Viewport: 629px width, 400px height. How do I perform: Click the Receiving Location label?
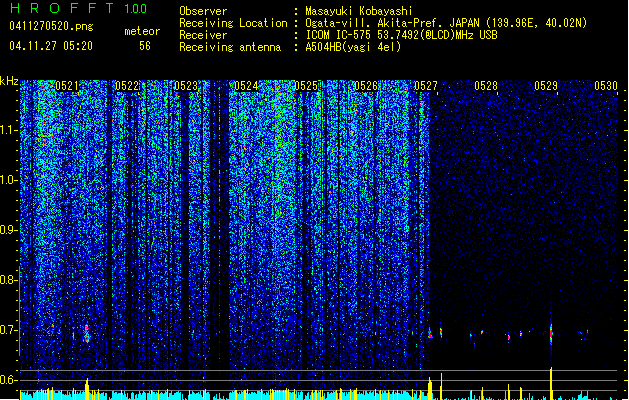[x=233, y=23]
